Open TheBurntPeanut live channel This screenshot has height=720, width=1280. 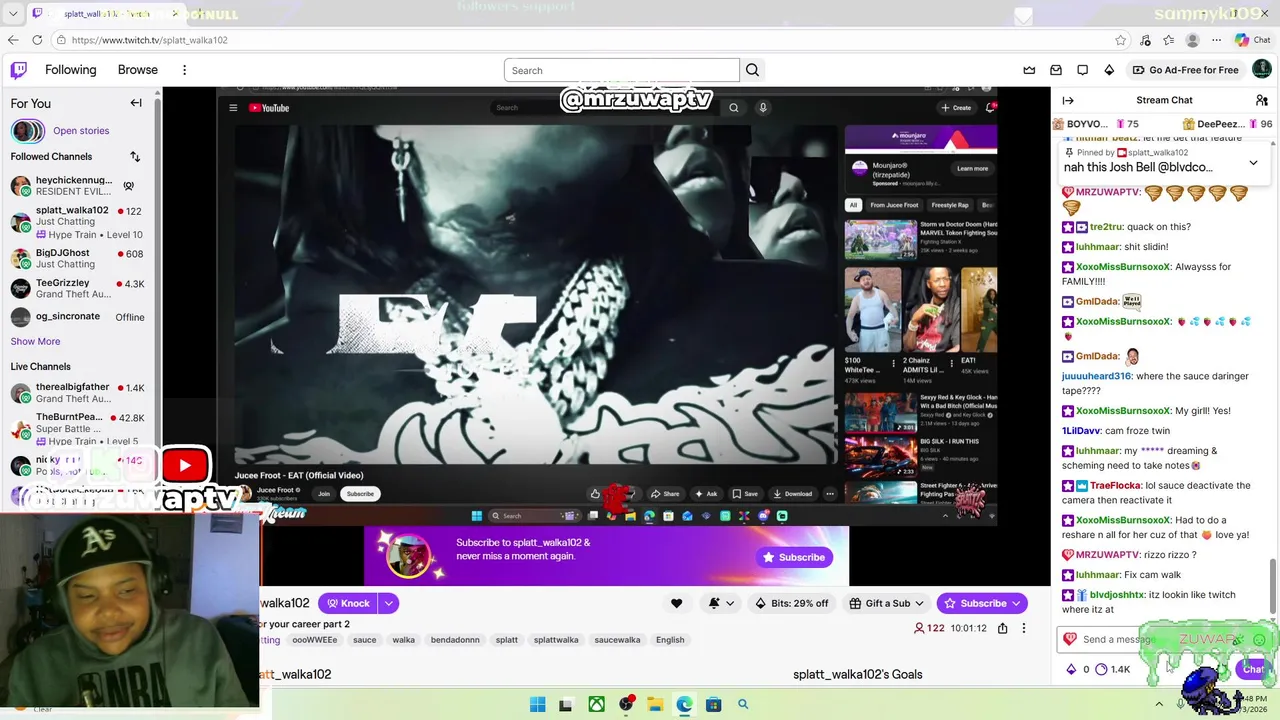click(78, 428)
